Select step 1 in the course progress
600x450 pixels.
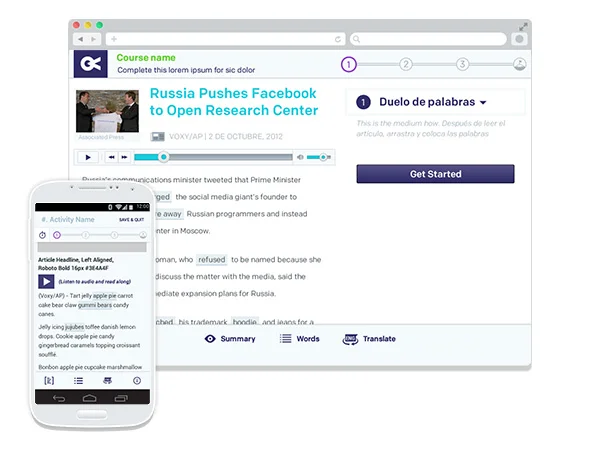349,65
